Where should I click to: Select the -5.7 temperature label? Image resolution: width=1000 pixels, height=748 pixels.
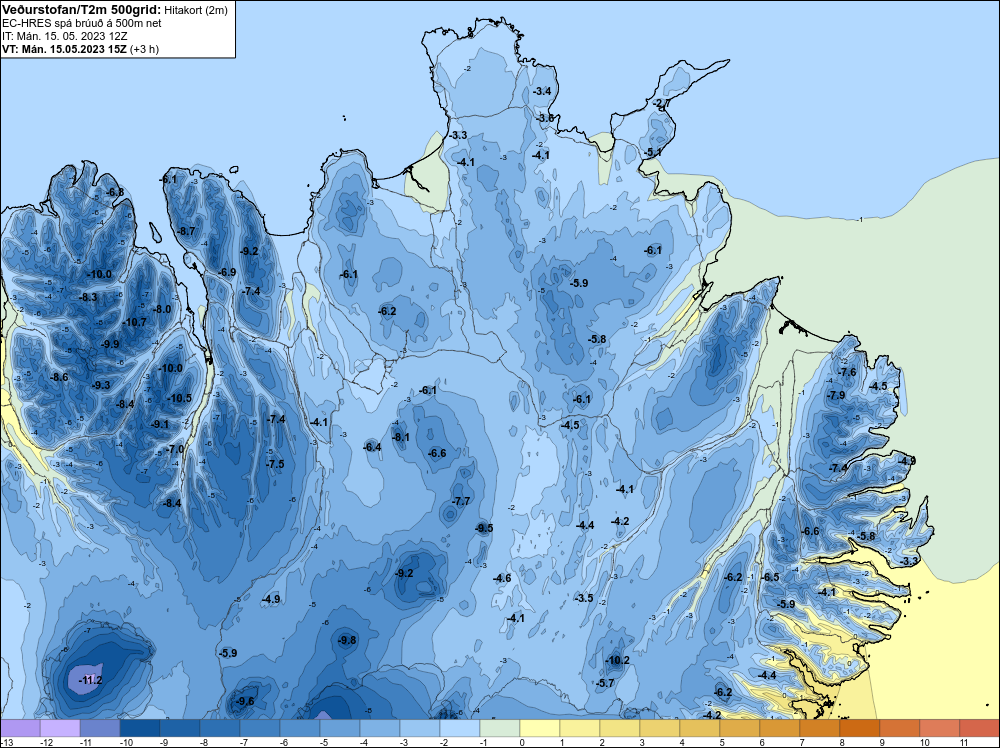click(x=605, y=683)
